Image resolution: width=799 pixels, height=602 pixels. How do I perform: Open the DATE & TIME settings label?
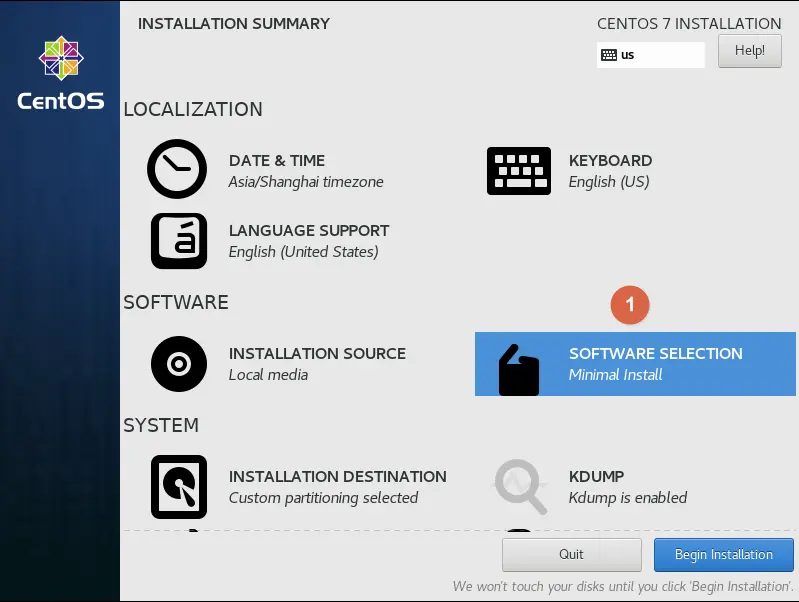click(x=277, y=161)
